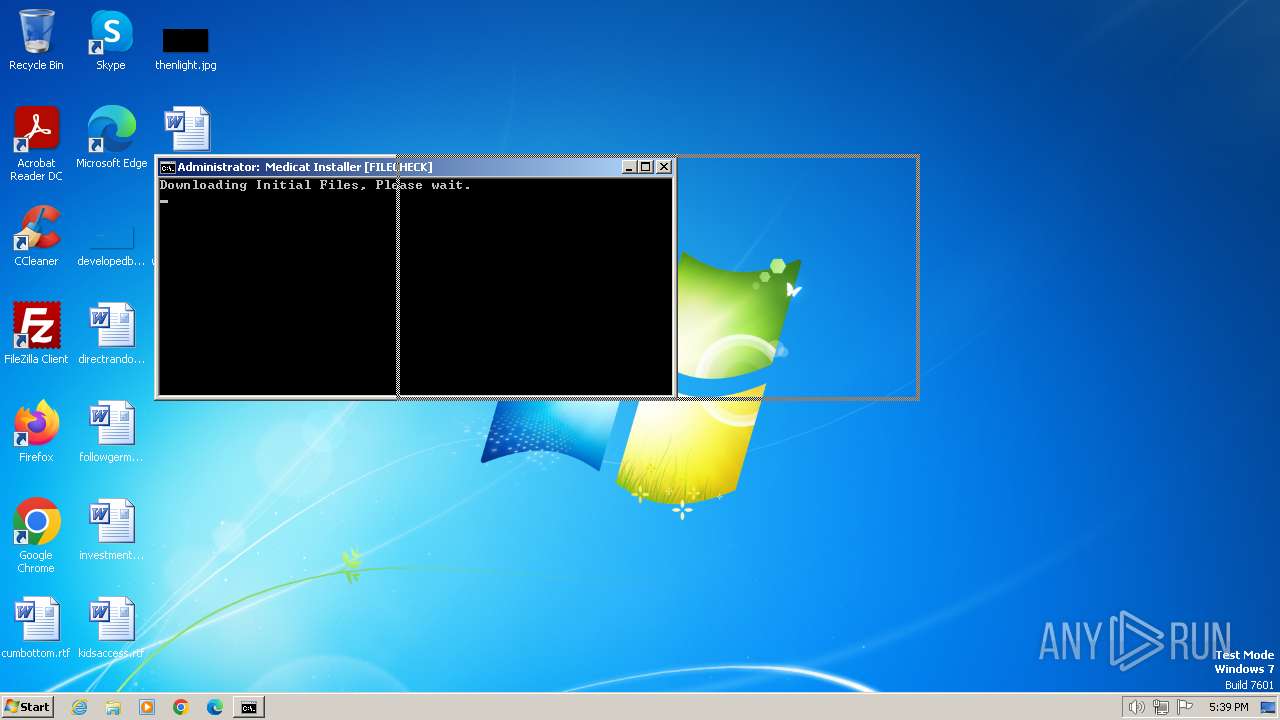Launch Skype from the desktop
The width and height of the screenshot is (1280, 720).
point(111,40)
